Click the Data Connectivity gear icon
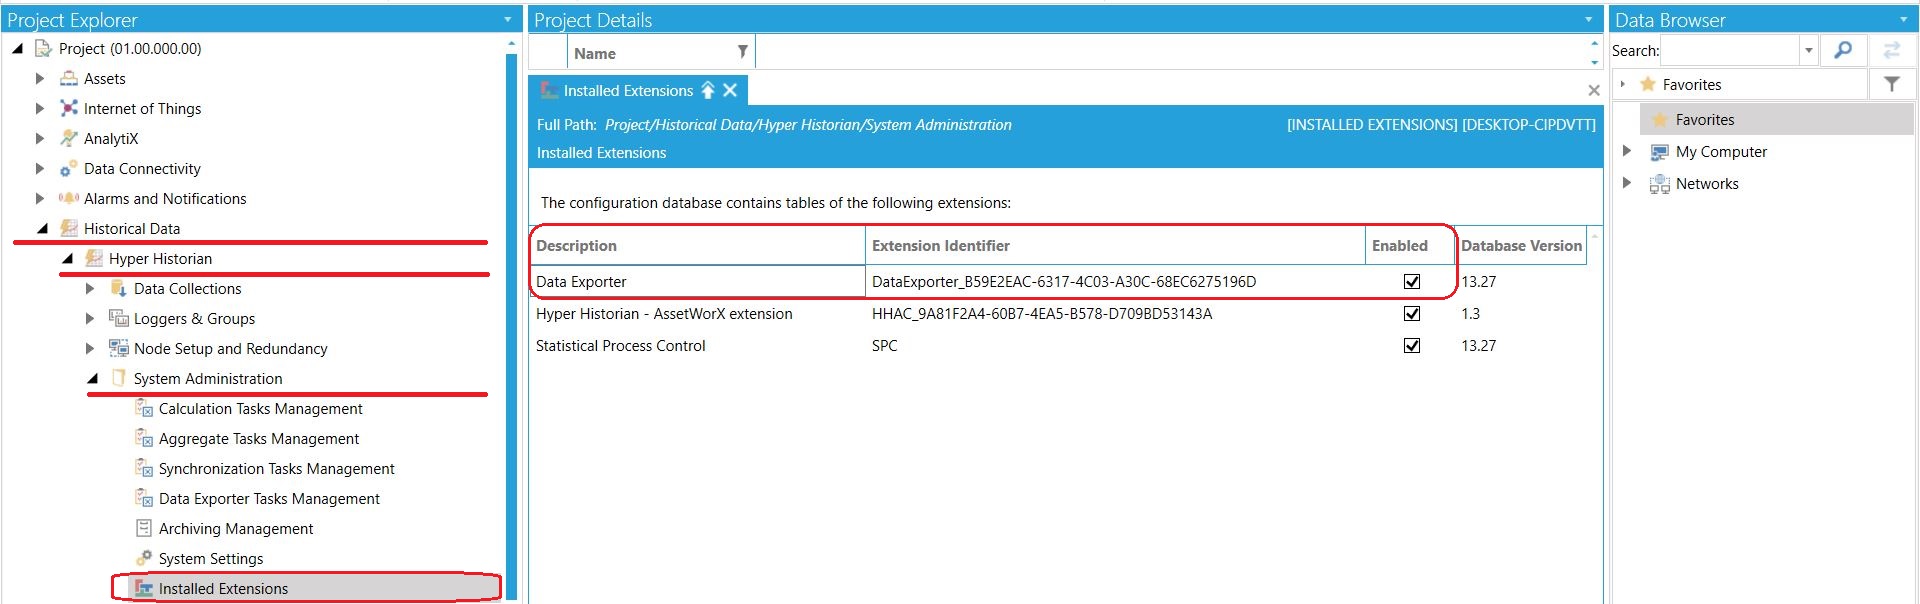Viewport: 1920px width, 604px height. click(68, 168)
